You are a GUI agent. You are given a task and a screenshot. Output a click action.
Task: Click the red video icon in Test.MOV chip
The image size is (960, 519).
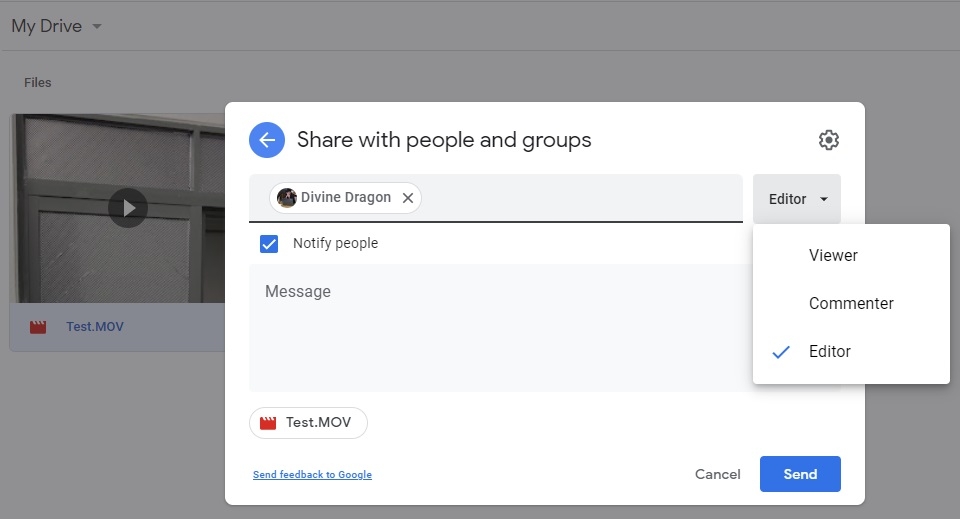pos(268,423)
